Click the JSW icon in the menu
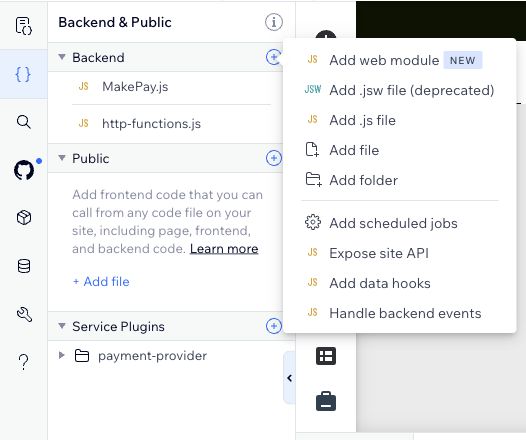526x440 pixels. [313, 89]
